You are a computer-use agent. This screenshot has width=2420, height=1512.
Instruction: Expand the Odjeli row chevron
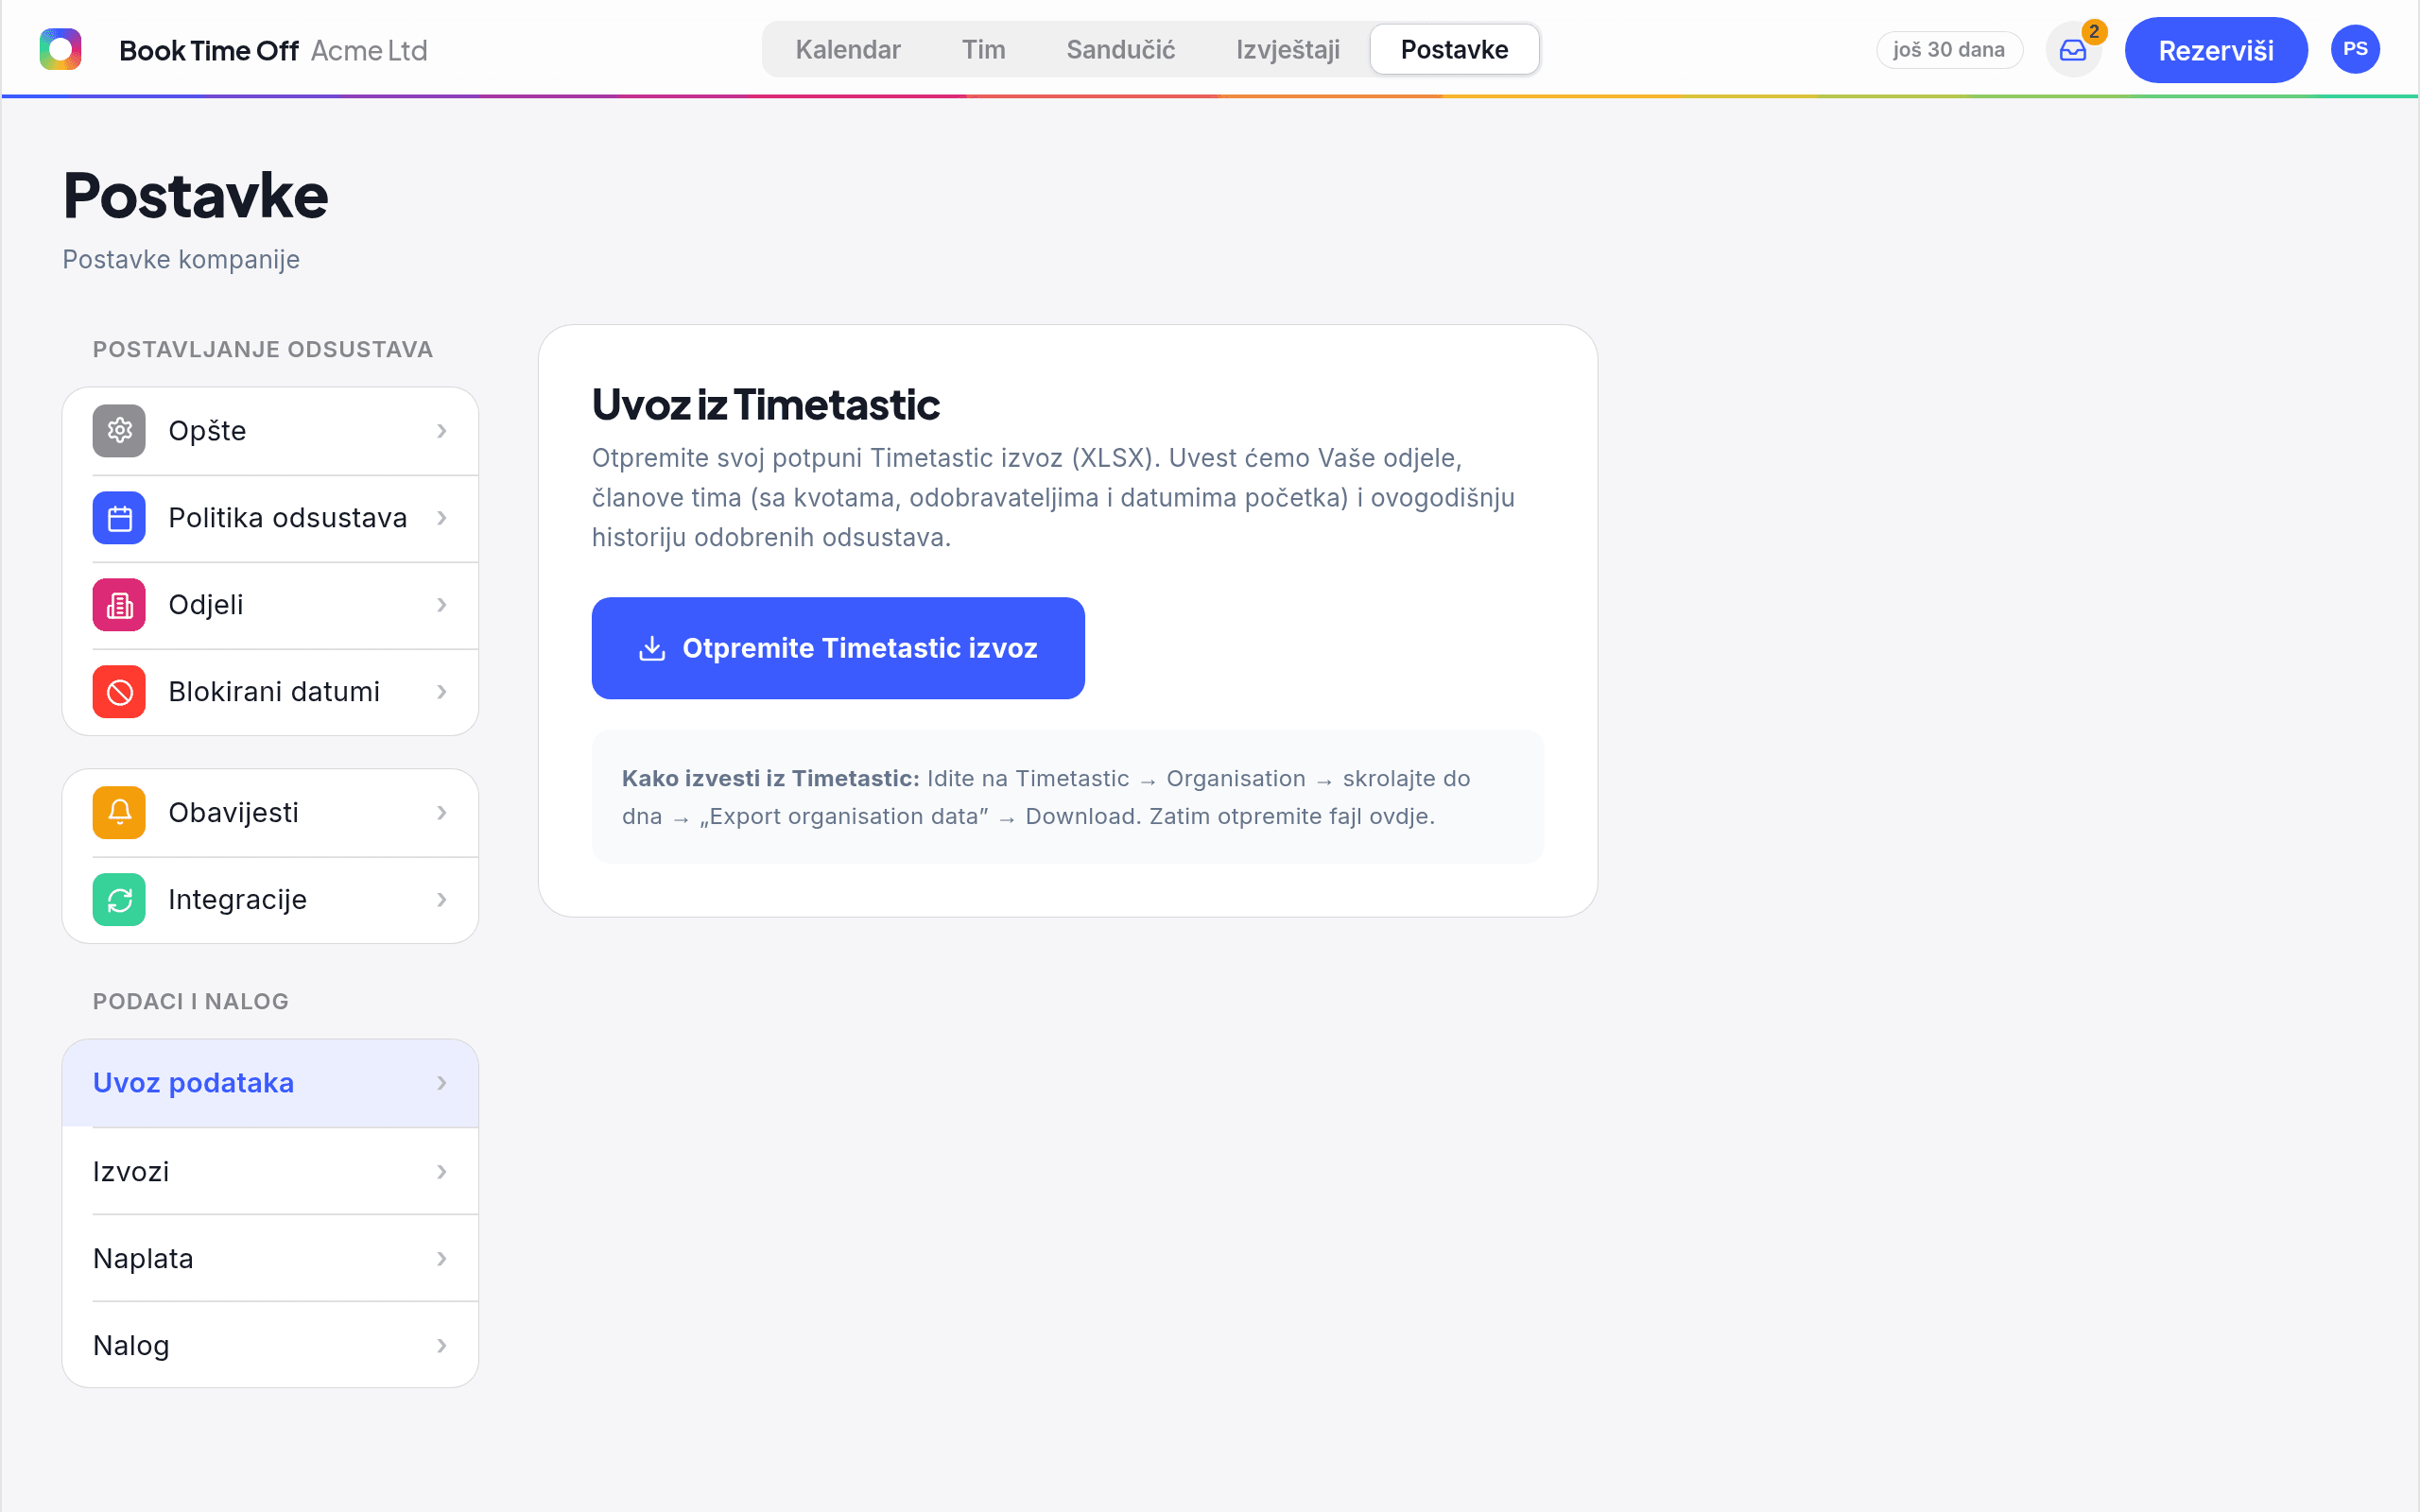(x=442, y=605)
